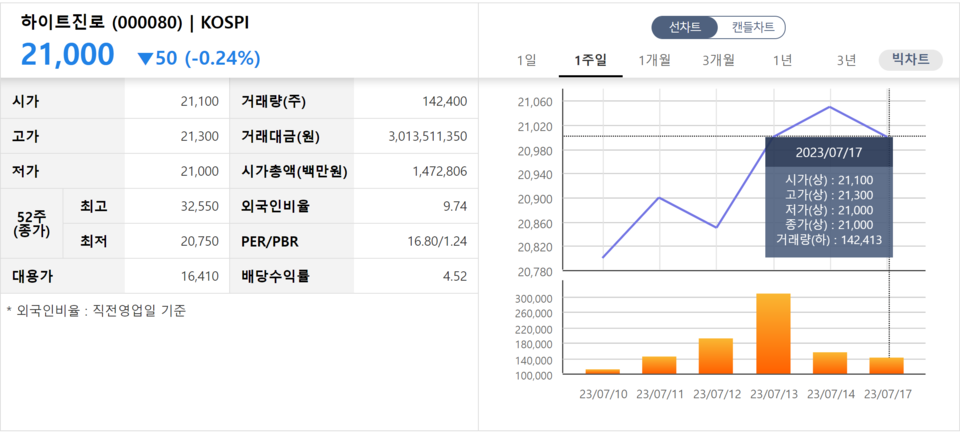Select the 1주일 period tab
This screenshot has height=432, width=960.
(x=590, y=60)
